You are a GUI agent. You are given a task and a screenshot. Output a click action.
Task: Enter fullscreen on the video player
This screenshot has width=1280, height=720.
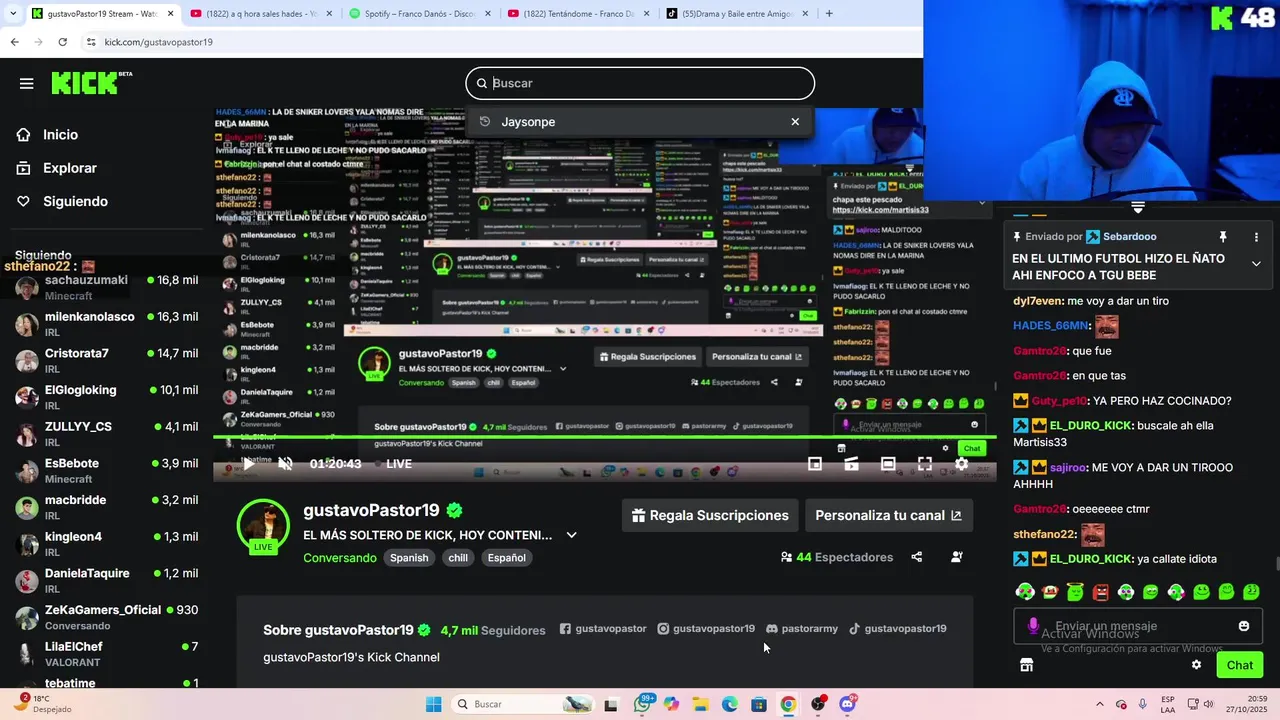coord(925,464)
